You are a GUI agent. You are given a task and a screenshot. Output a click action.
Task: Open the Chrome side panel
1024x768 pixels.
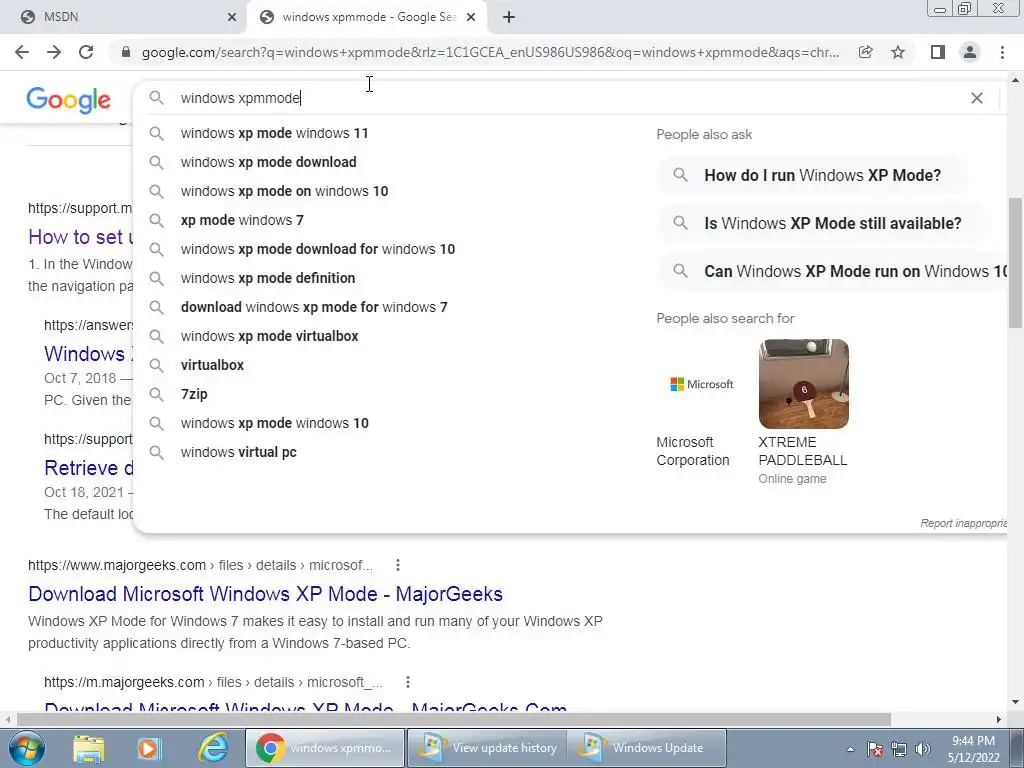tap(938, 52)
